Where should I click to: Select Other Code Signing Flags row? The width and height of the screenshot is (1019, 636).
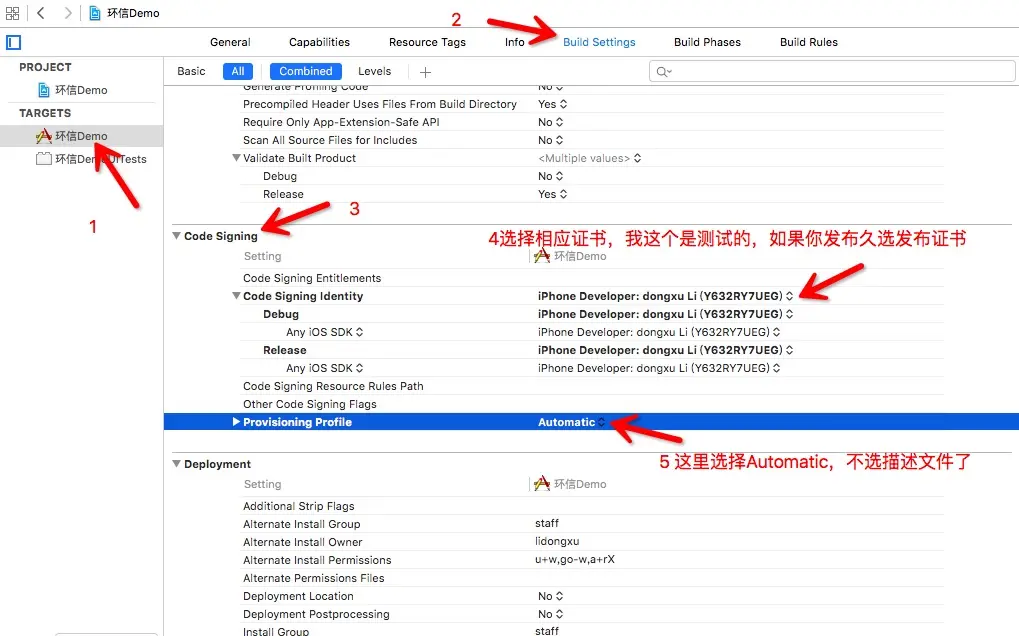592,404
